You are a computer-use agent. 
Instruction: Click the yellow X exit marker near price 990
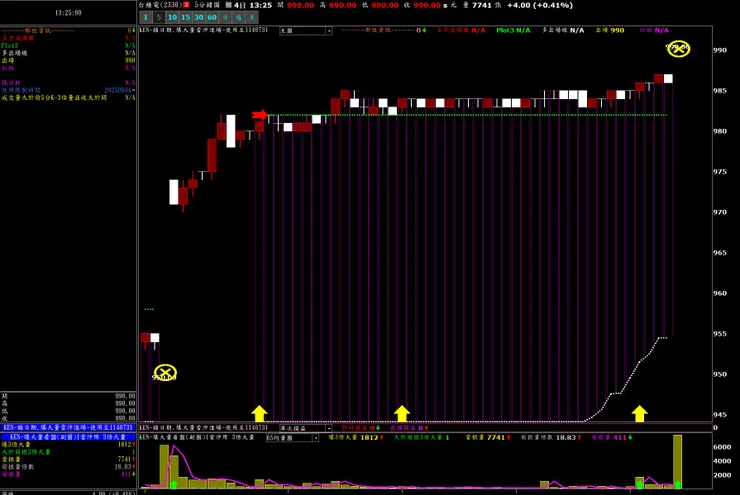[679, 49]
